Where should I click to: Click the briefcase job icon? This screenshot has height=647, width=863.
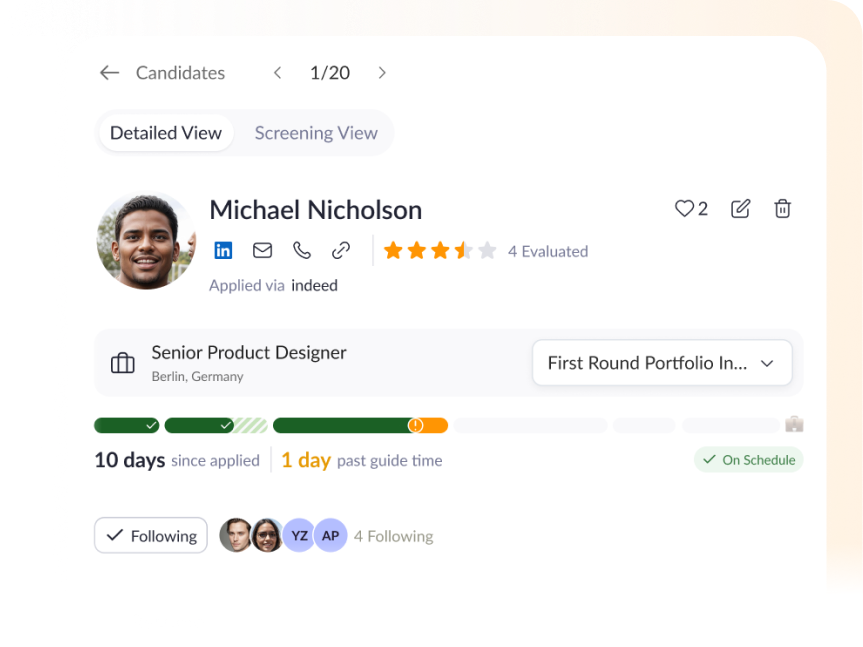click(123, 363)
